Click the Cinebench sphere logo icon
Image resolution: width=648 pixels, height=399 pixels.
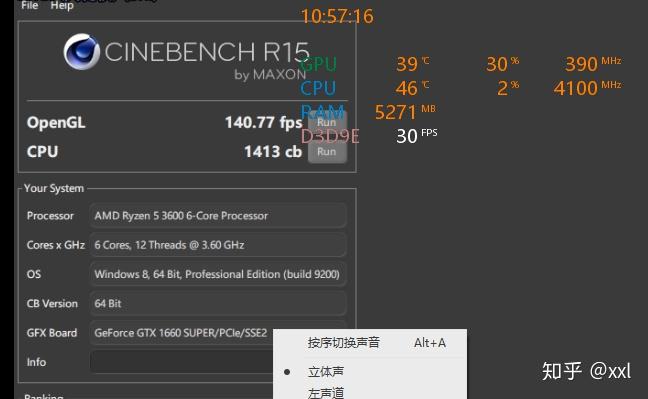(x=81, y=52)
